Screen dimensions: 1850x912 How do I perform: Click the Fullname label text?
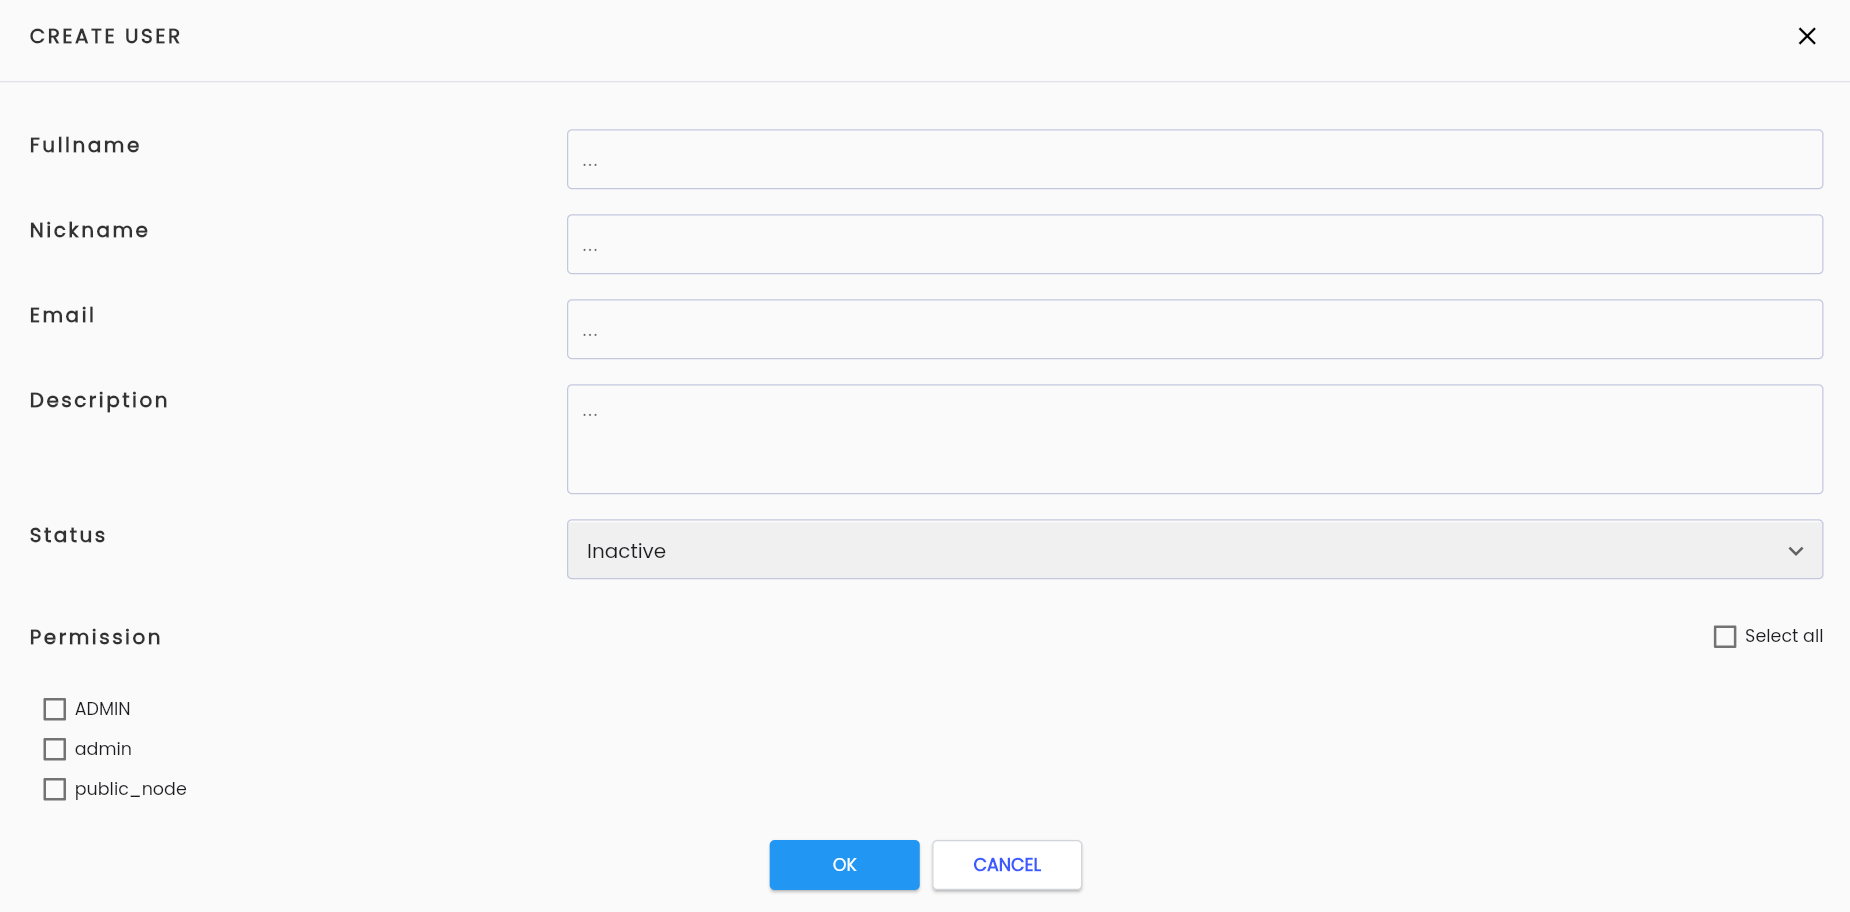click(x=85, y=145)
